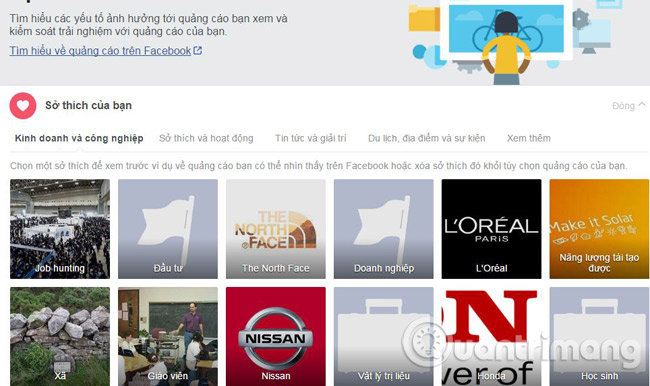
Task: Click the pink heart icon for Sở thích của bạn
Action: (23, 106)
